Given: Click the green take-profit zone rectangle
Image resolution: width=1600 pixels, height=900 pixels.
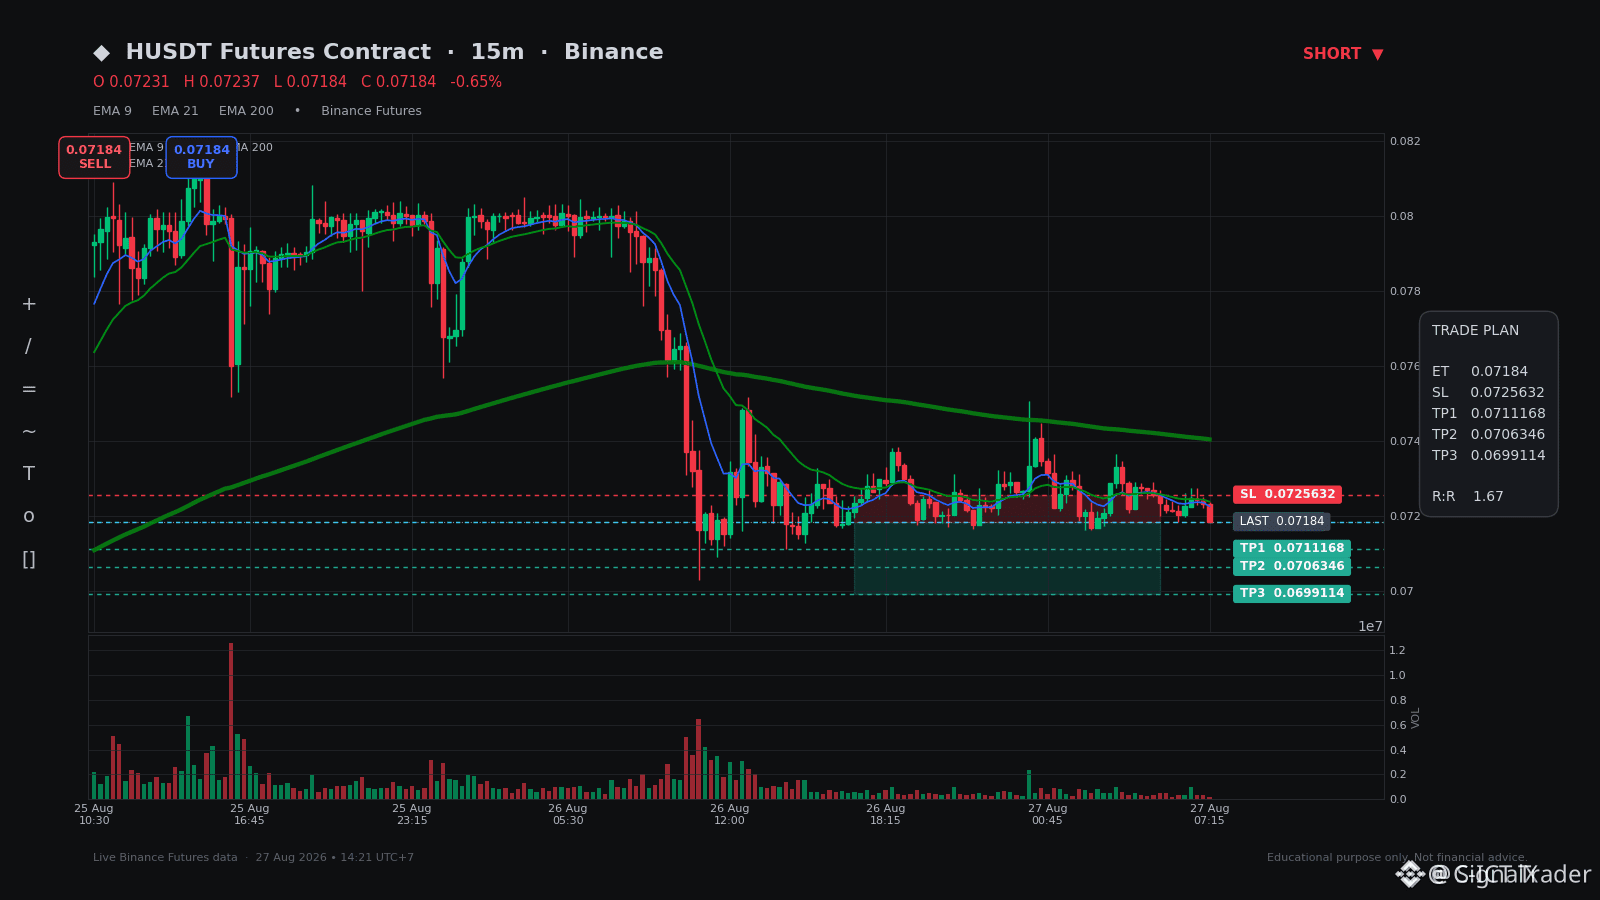Looking at the screenshot, I should point(1007,558).
